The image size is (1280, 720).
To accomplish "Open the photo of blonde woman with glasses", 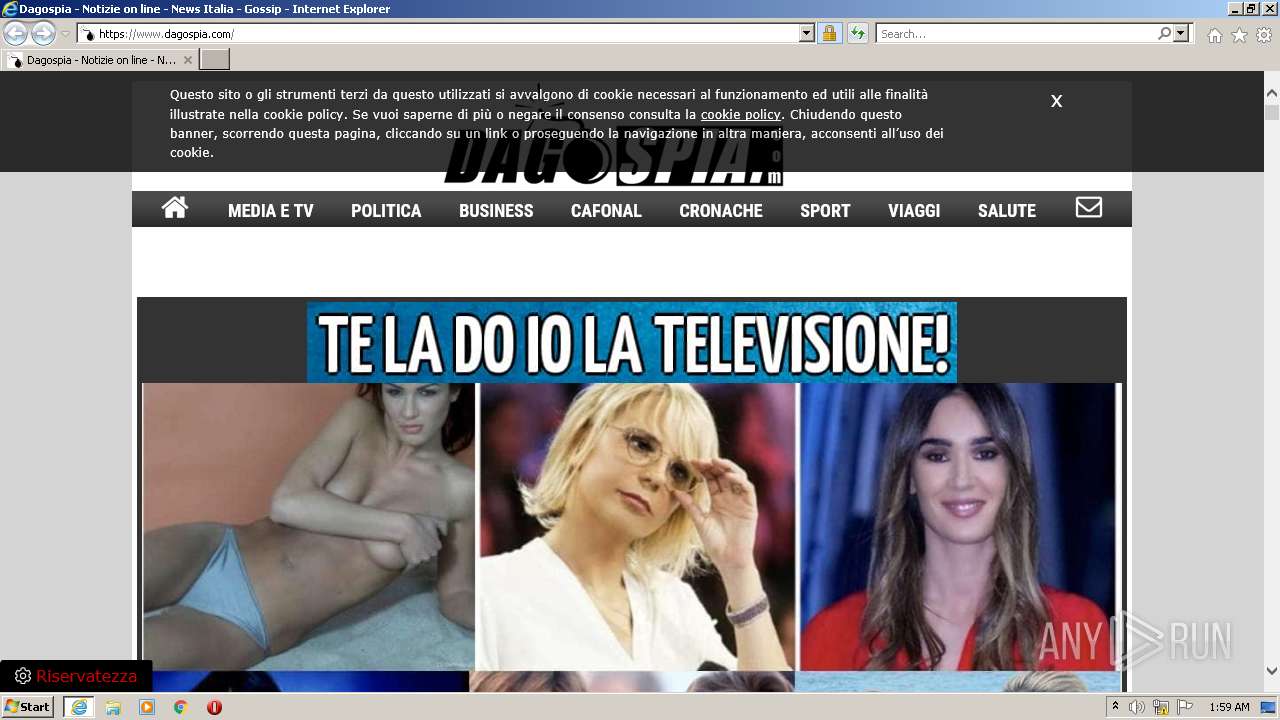I will [x=636, y=527].
